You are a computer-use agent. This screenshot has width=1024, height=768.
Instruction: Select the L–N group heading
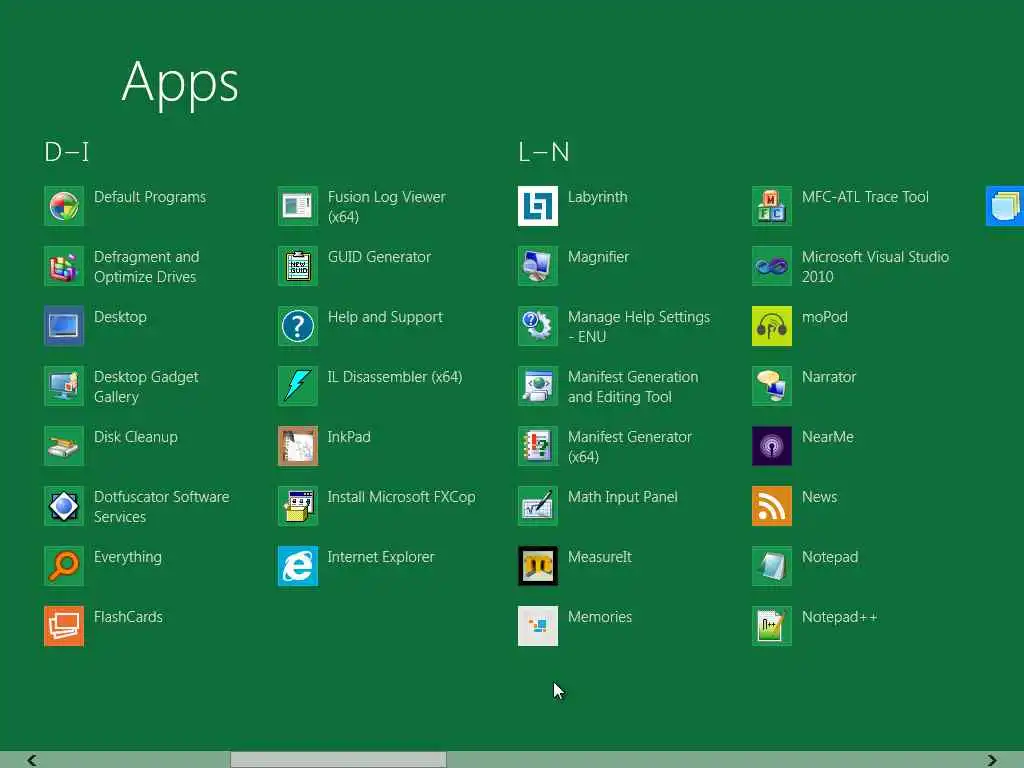(543, 152)
